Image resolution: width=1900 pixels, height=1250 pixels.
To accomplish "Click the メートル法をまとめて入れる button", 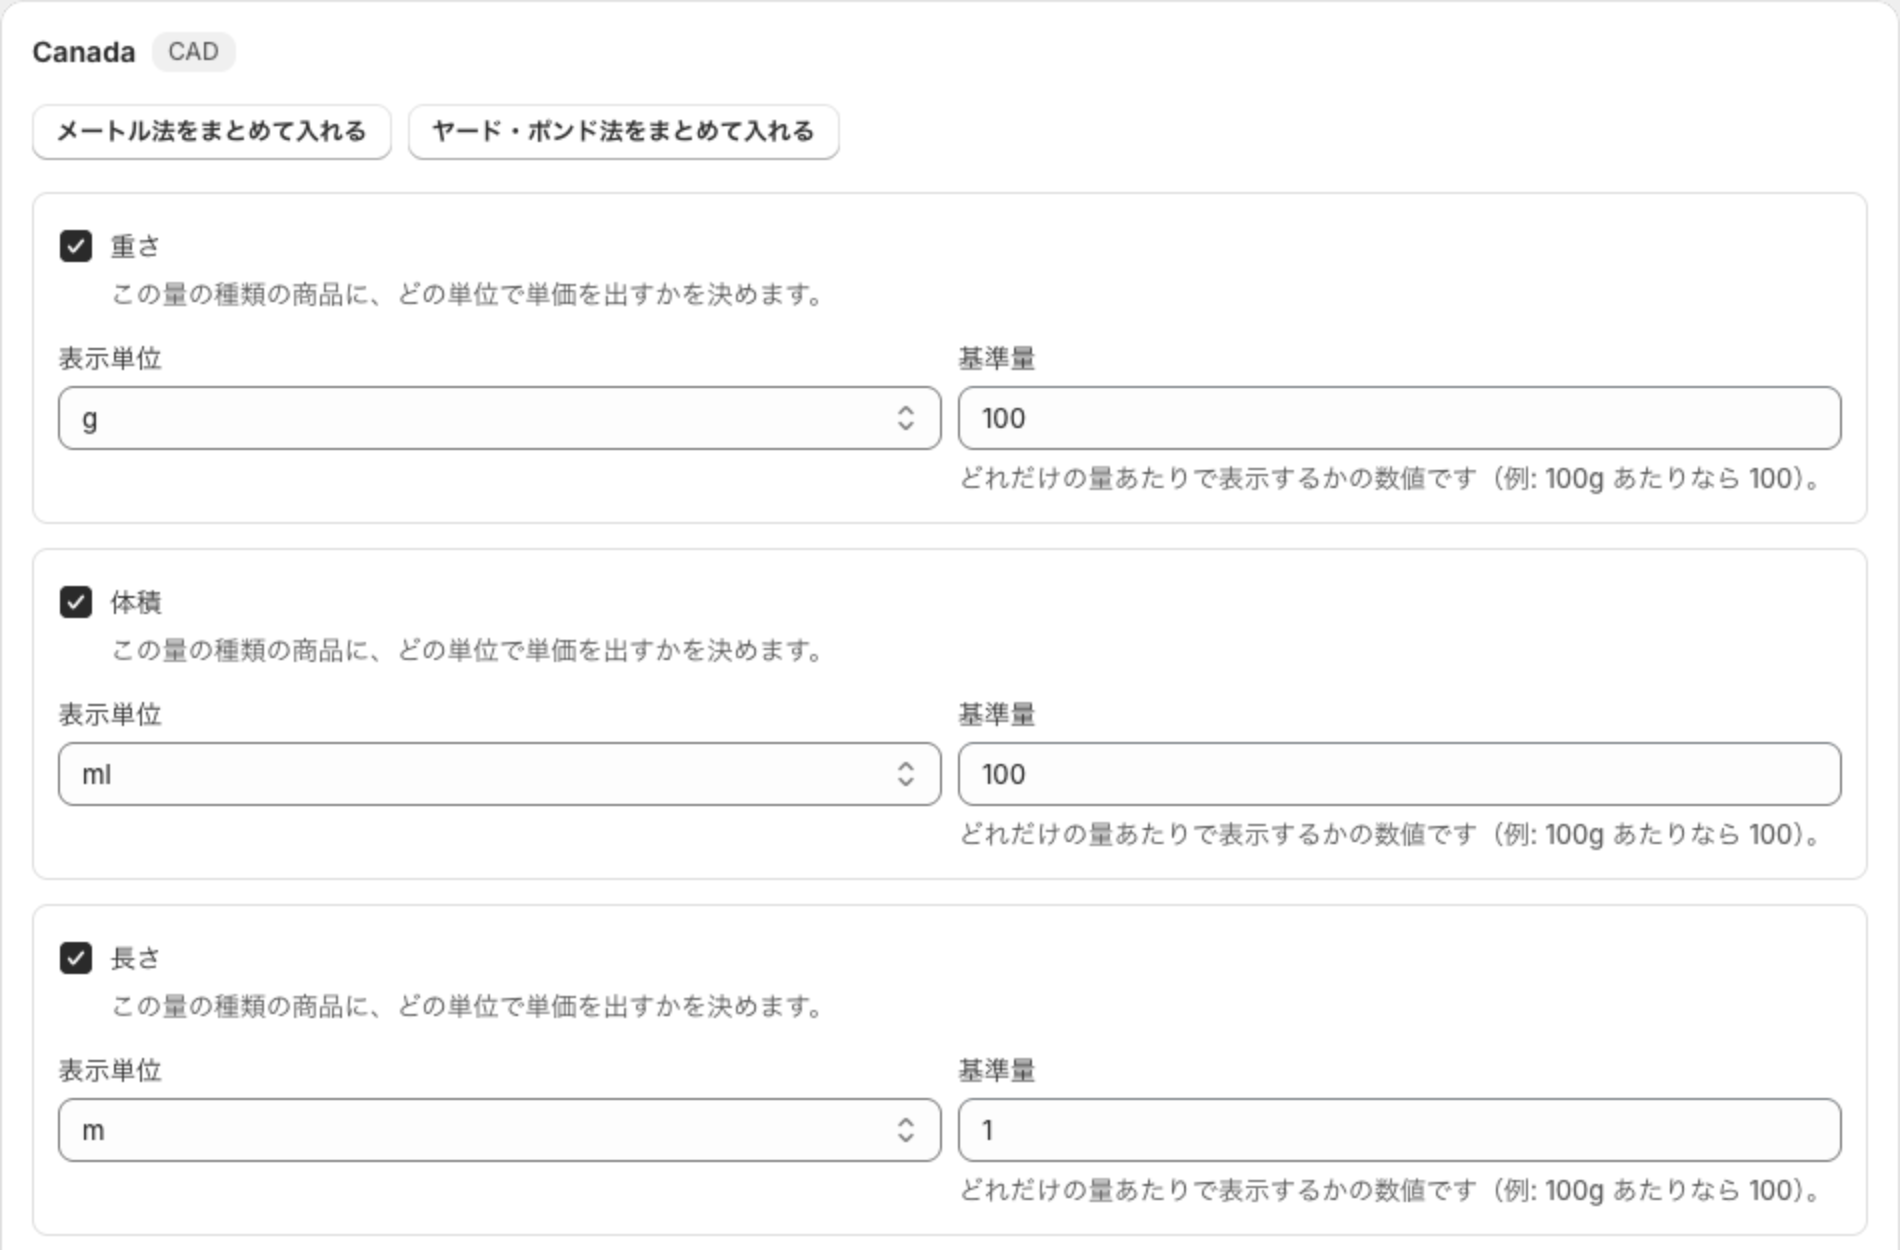I will coord(211,131).
